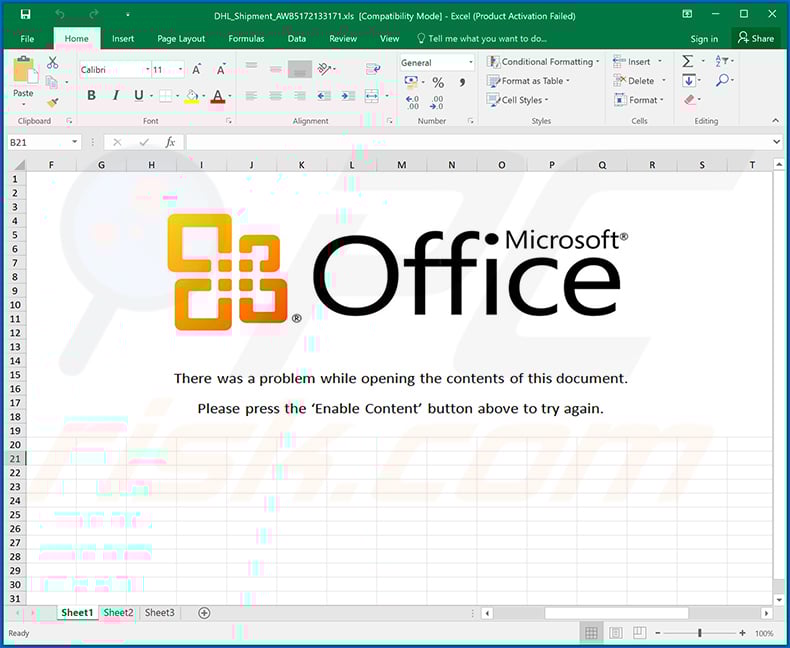The image size is (790, 648).
Task: Click Decrease Decimal icon
Action: point(437,103)
